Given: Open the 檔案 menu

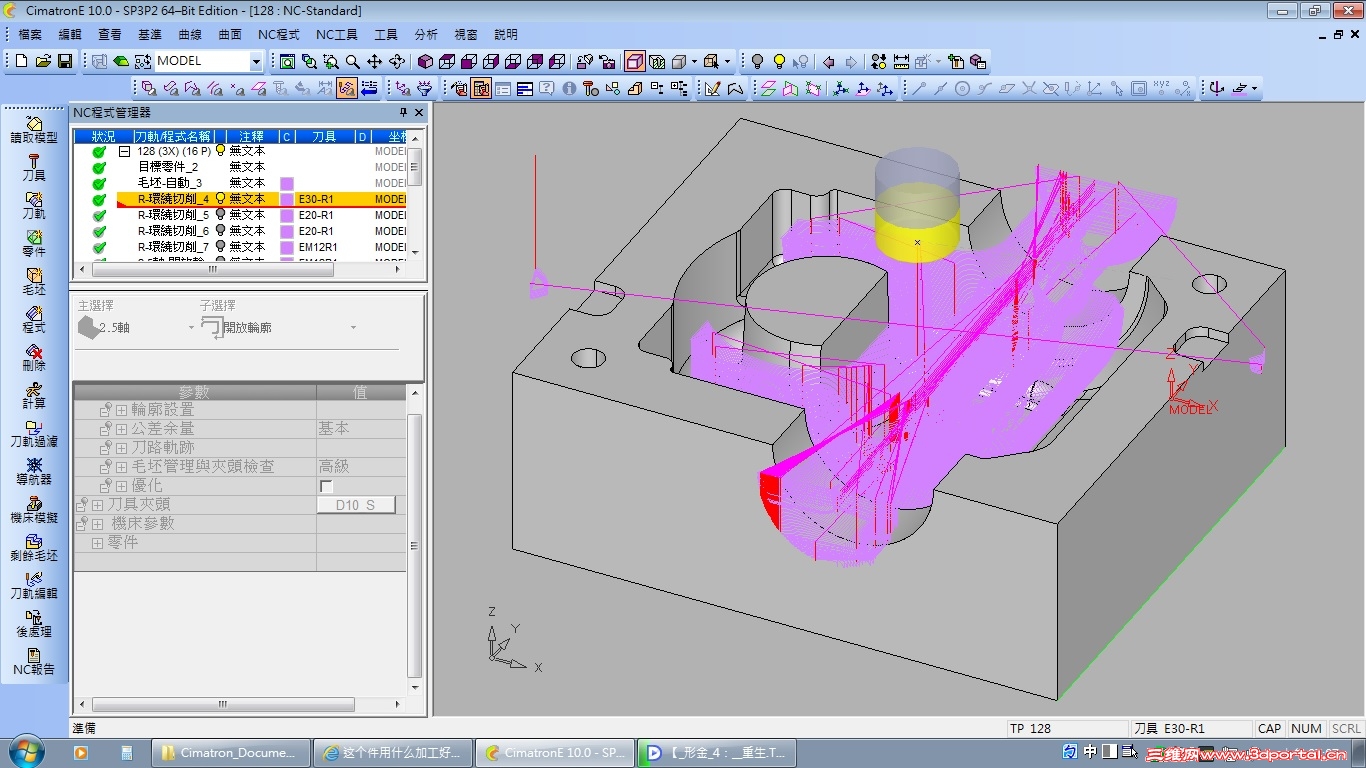Looking at the screenshot, I should pyautogui.click(x=30, y=34).
